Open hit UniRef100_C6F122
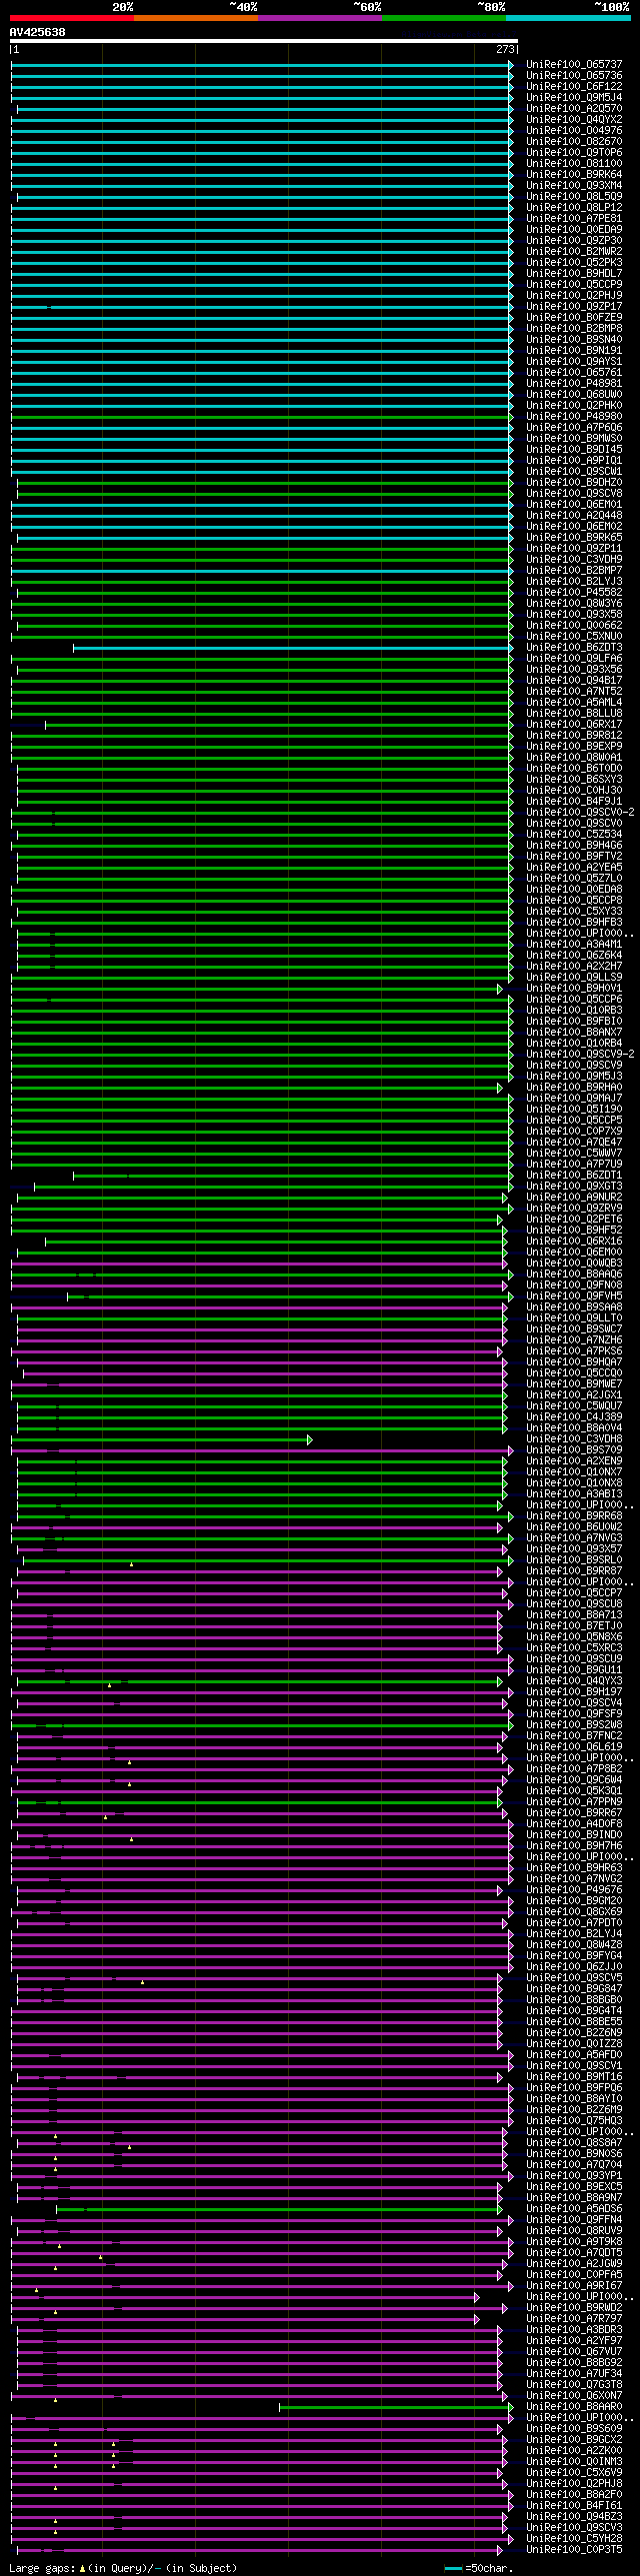Image resolution: width=640 pixels, height=2576 pixels. coord(574,87)
